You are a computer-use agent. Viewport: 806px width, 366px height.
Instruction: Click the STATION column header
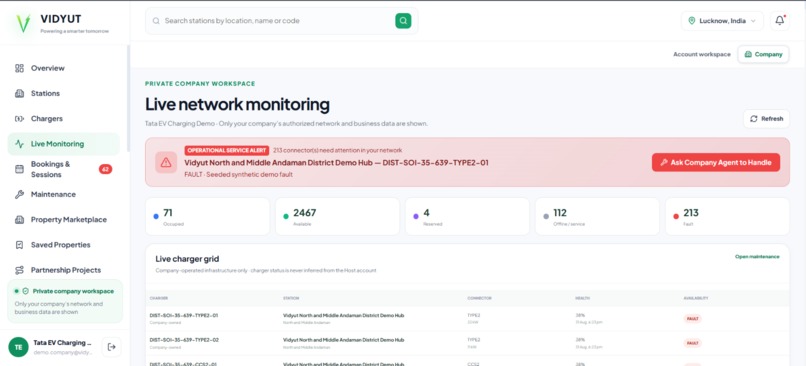click(x=291, y=298)
